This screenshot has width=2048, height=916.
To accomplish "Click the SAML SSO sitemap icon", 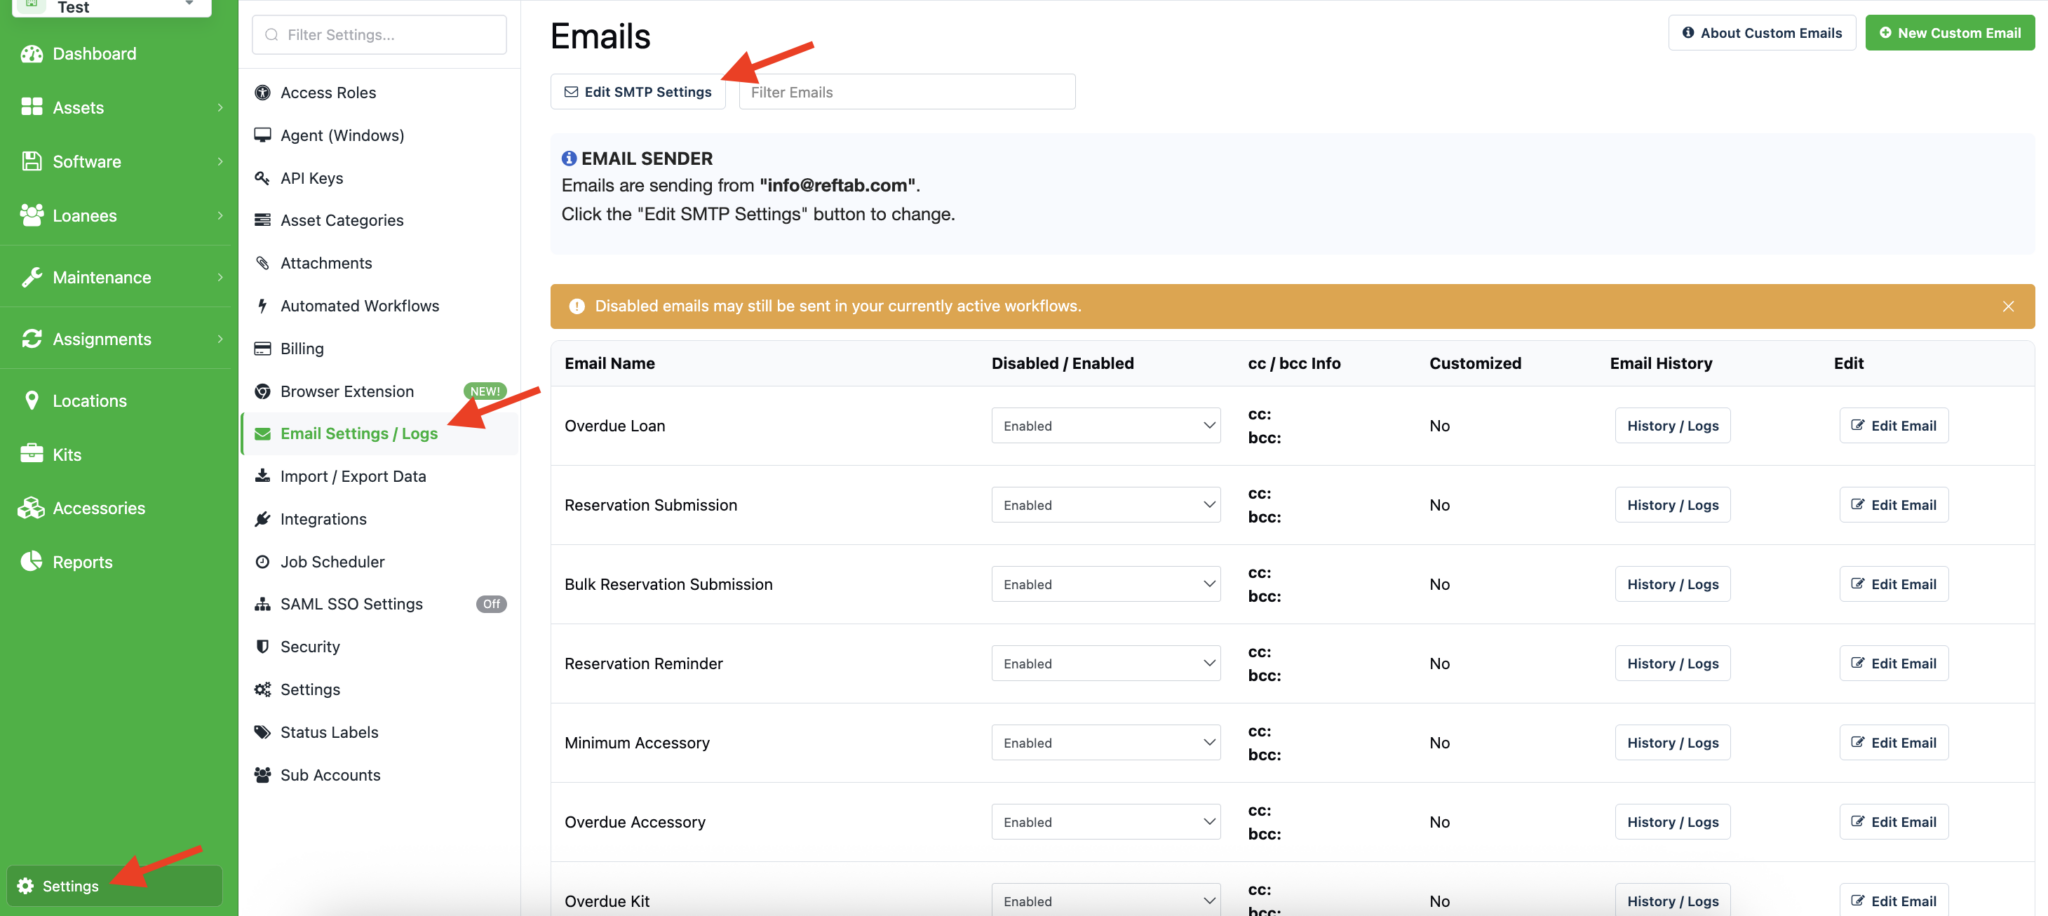I will click(263, 604).
